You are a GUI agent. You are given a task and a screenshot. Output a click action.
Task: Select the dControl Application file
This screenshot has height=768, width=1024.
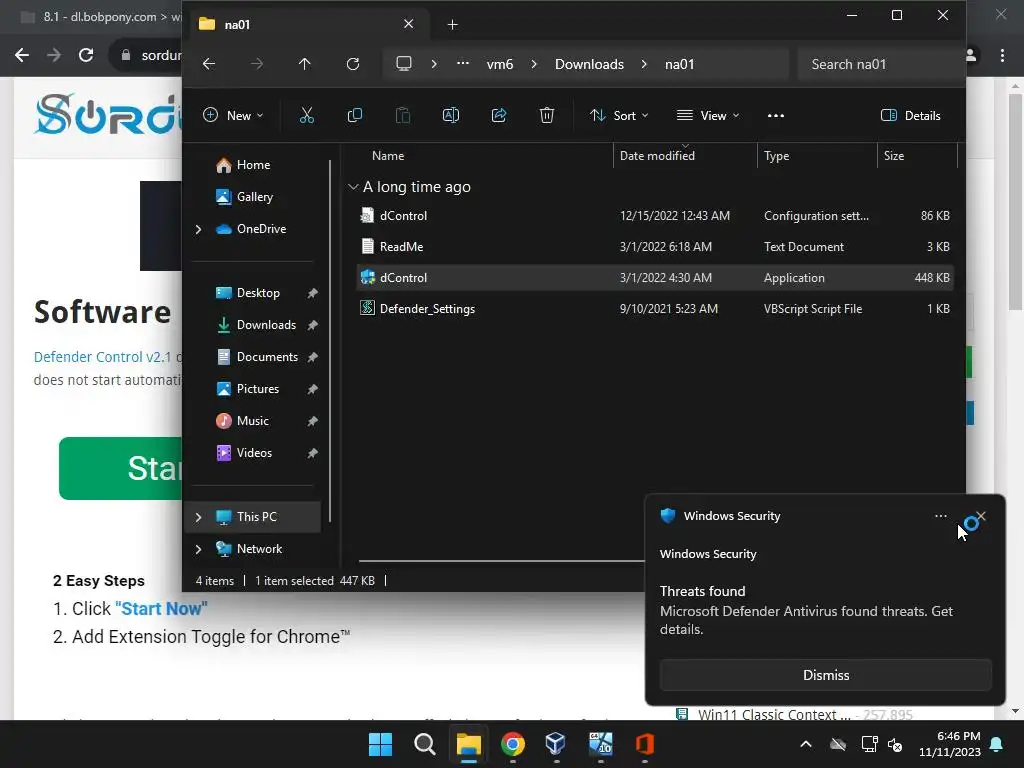(x=655, y=278)
